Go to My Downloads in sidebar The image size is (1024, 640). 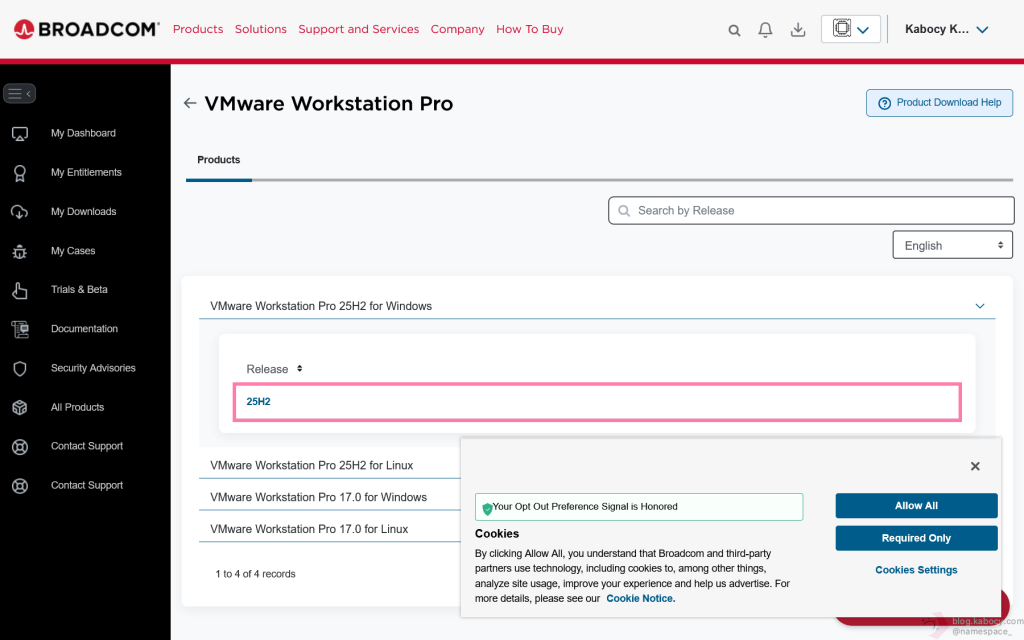[83, 211]
